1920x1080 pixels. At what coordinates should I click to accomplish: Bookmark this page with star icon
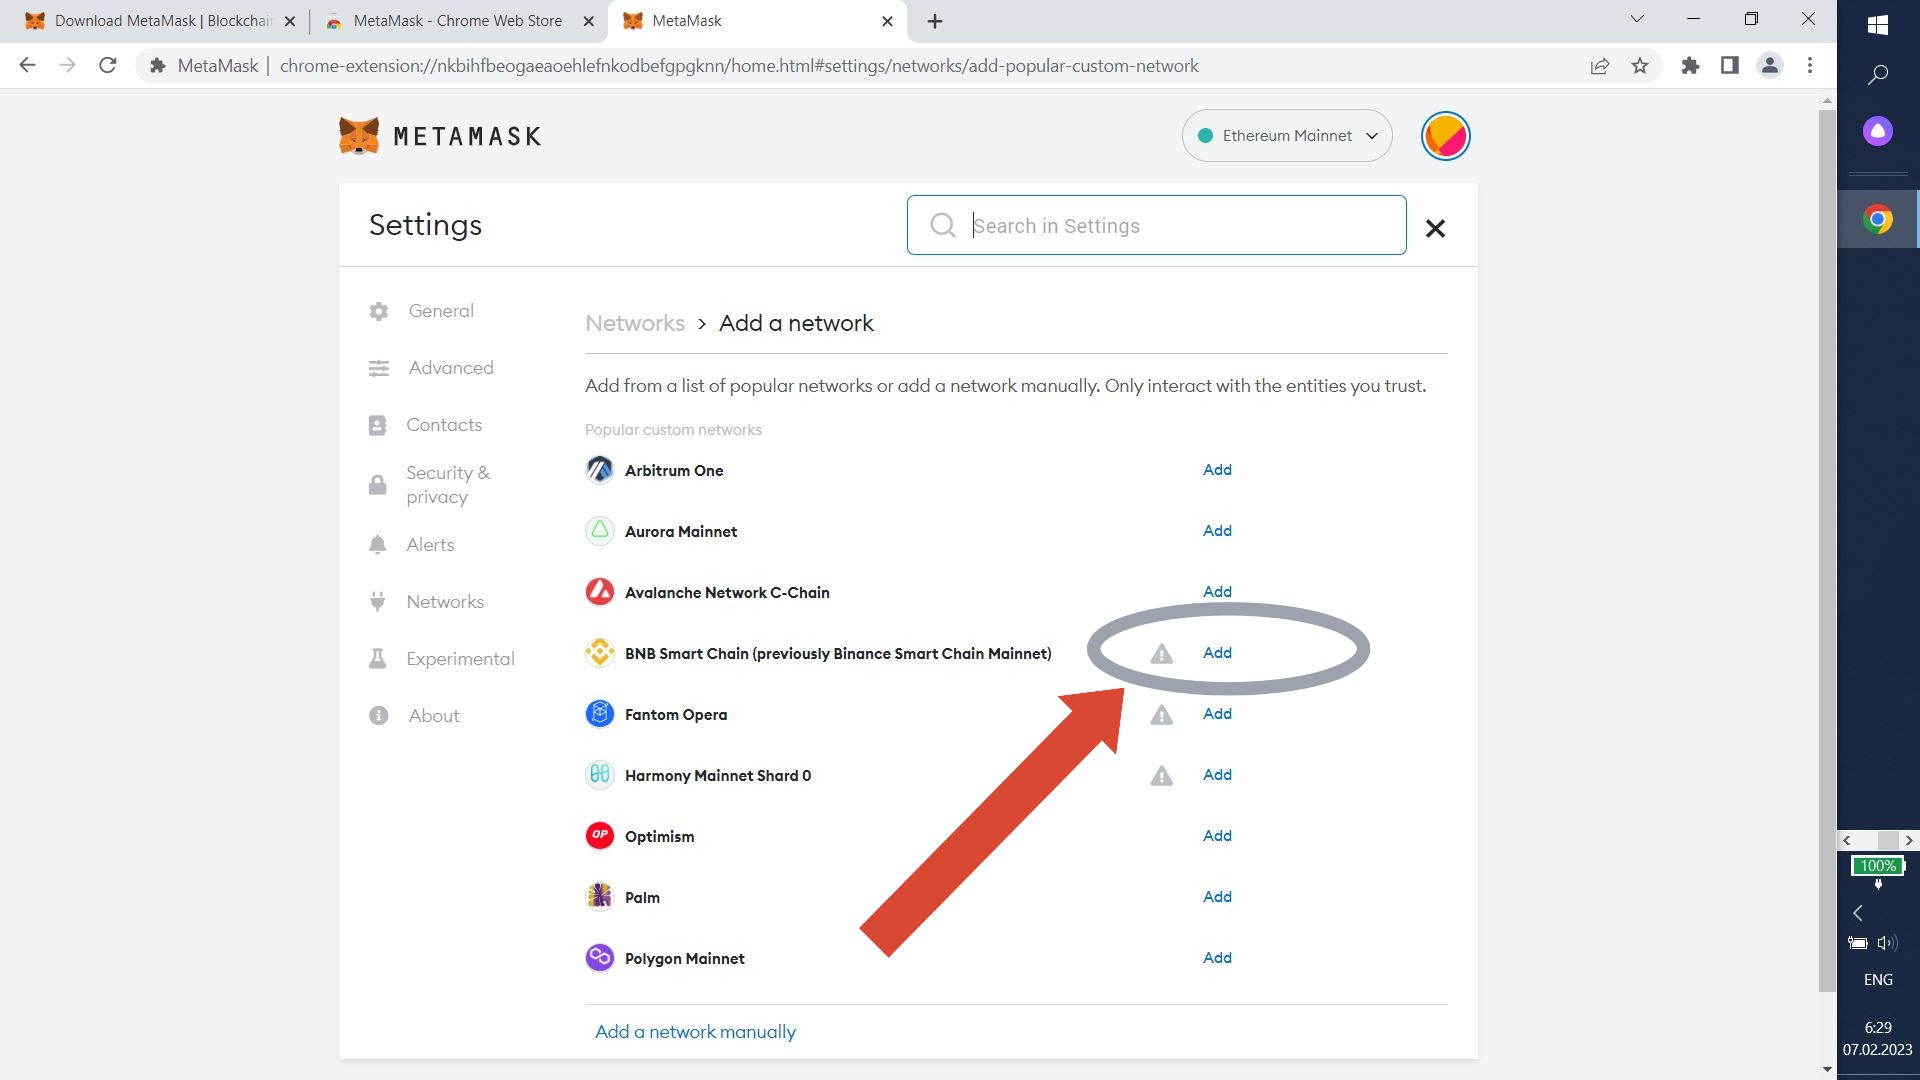[x=1640, y=66]
